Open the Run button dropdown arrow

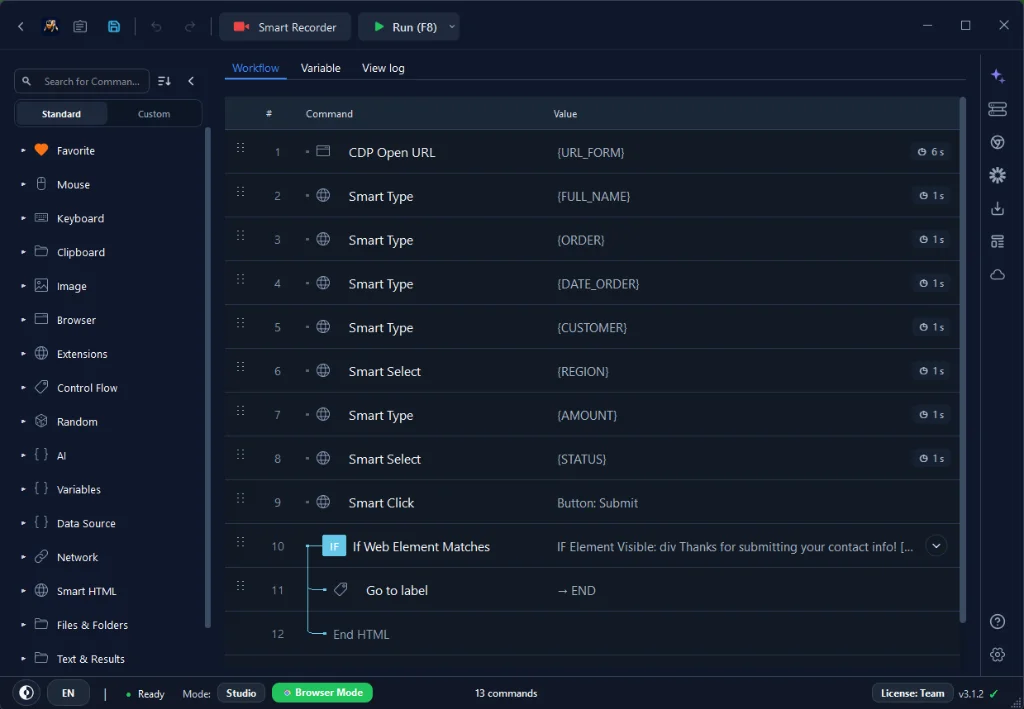[451, 27]
